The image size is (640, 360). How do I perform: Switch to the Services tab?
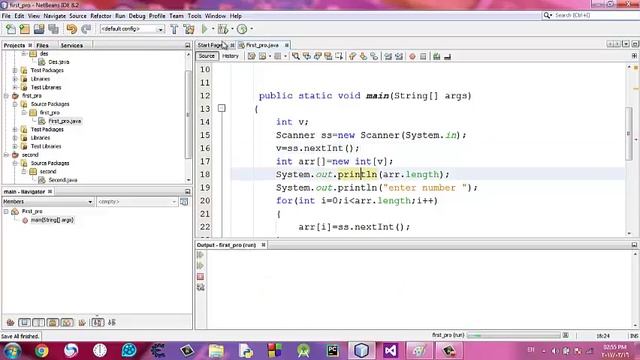coord(72,45)
